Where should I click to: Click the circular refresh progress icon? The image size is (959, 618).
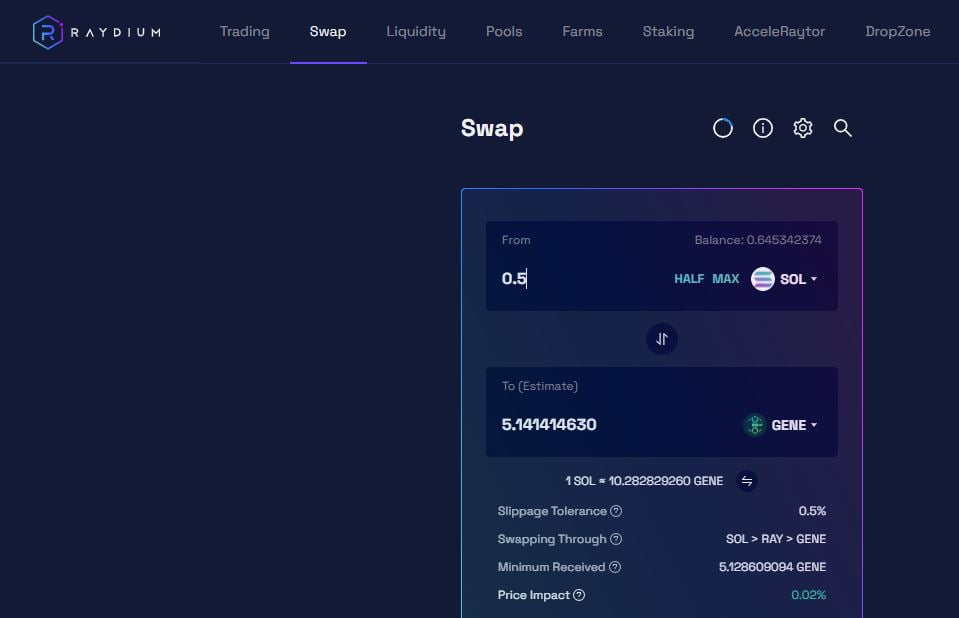722,128
